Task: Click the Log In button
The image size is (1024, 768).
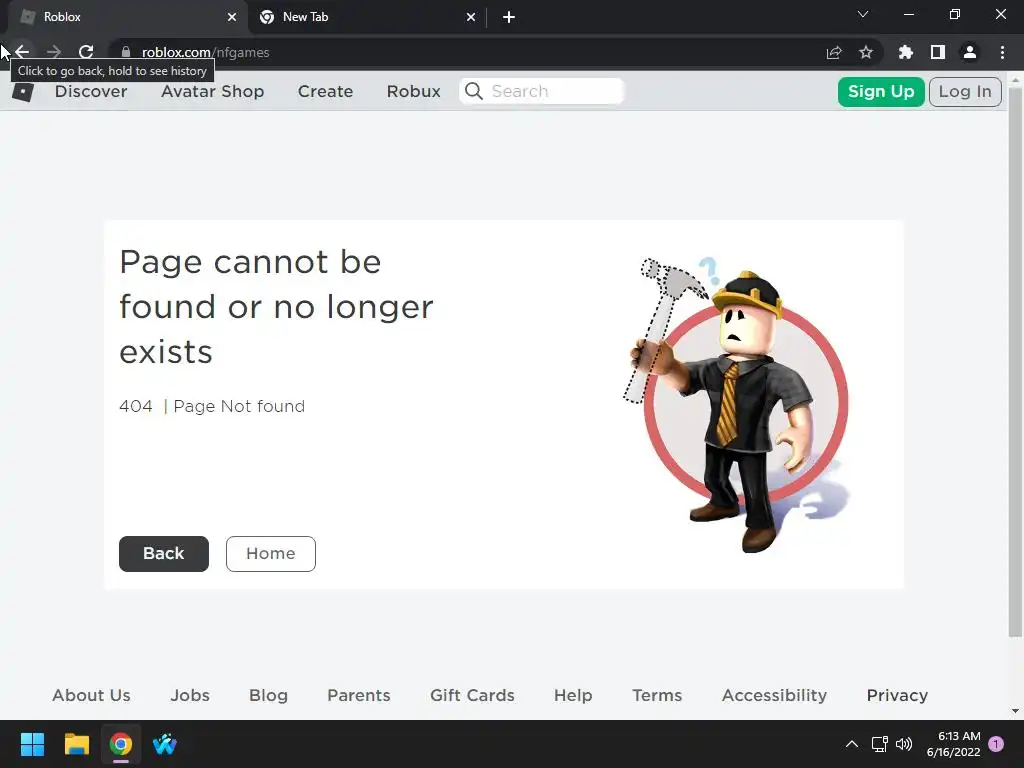Action: pos(965,91)
